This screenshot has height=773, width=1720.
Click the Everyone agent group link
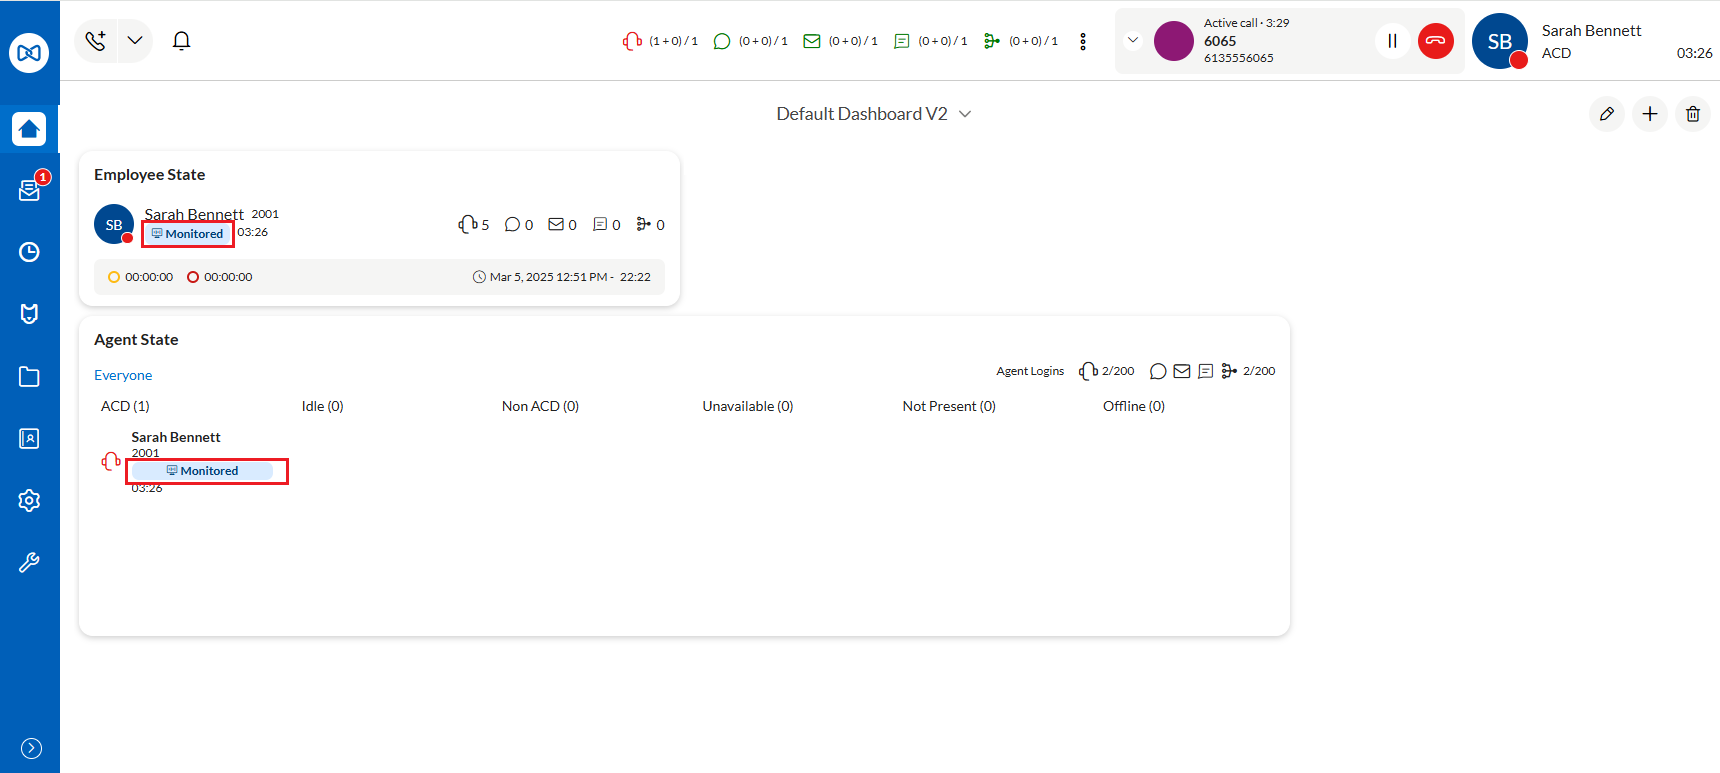[x=123, y=375]
